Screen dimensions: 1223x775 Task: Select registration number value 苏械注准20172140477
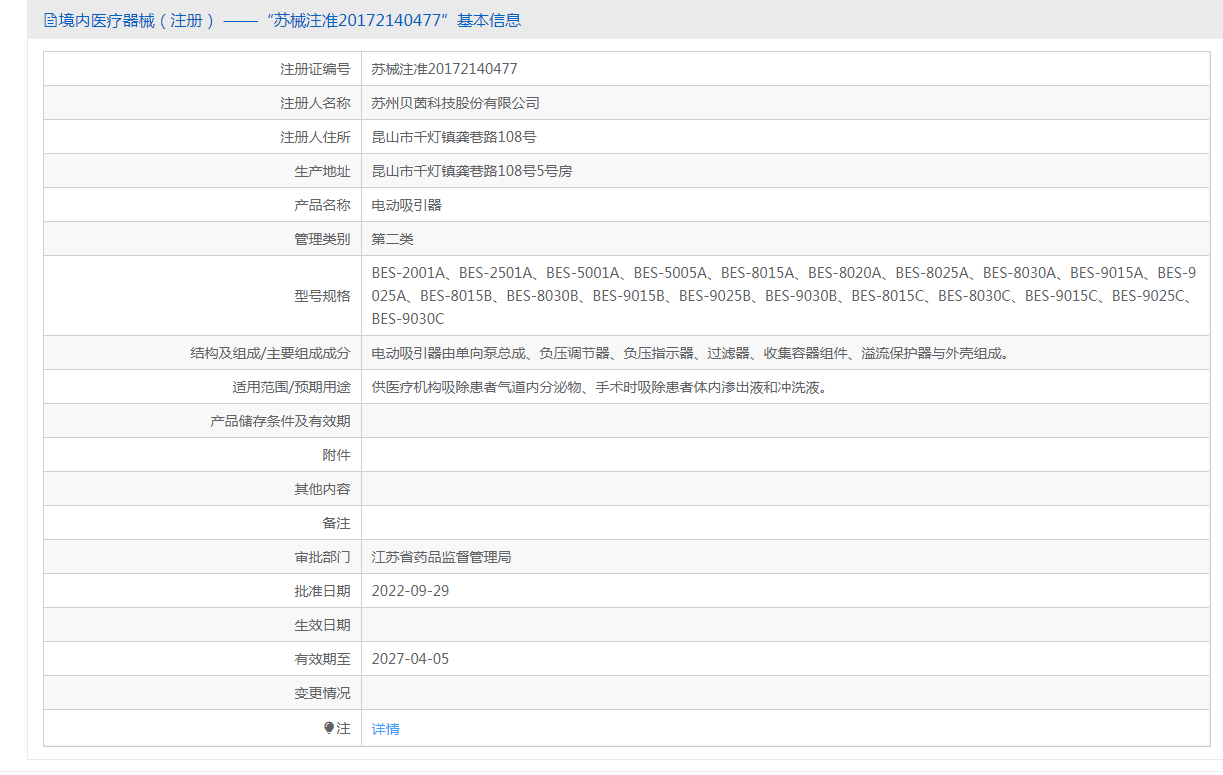(x=444, y=69)
